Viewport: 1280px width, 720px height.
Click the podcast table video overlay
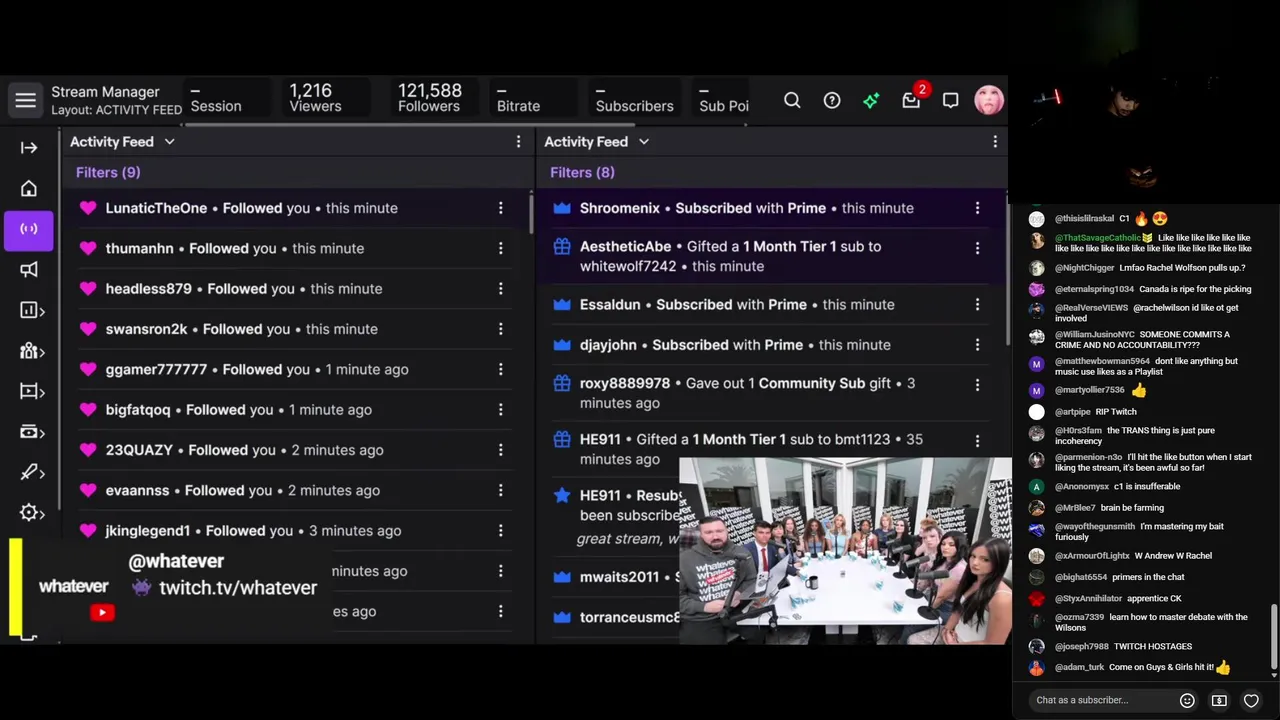click(x=845, y=551)
